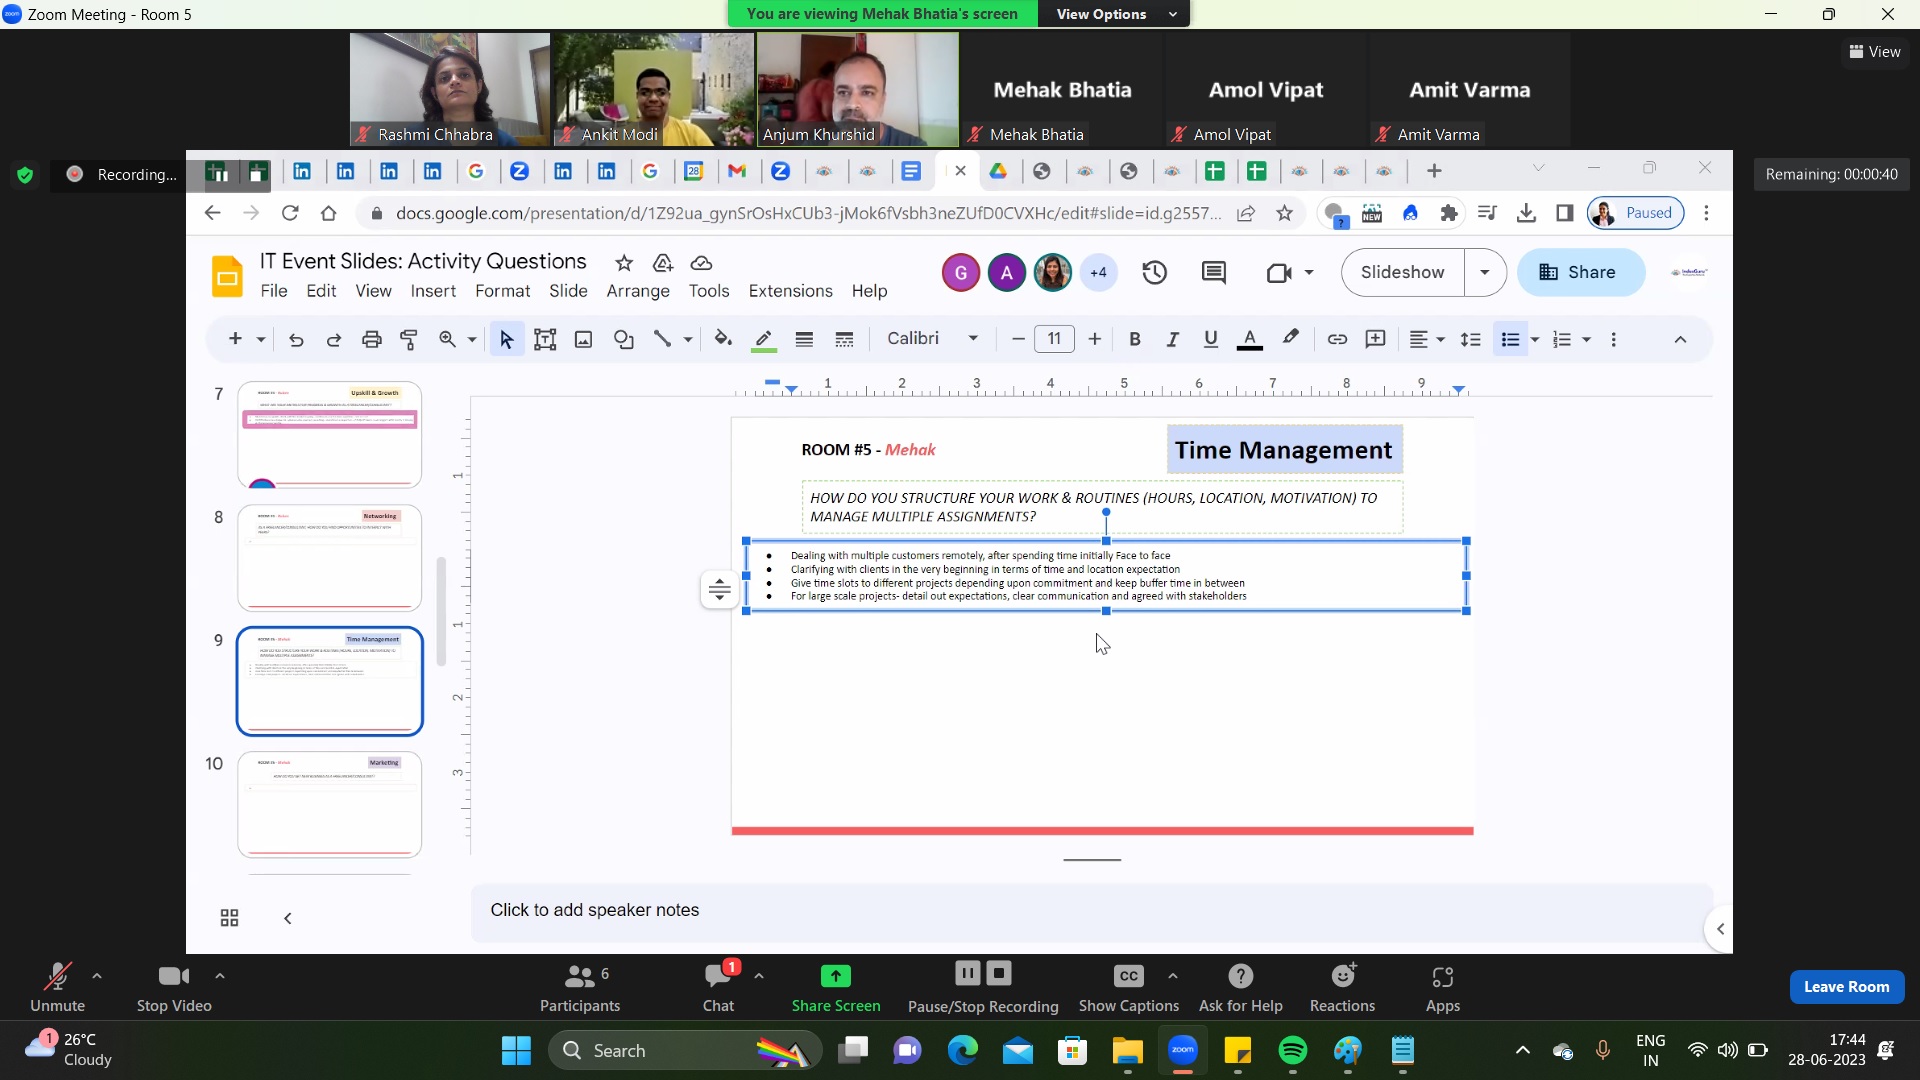Expand the bulleted list options dropdown
1920x1080 pixels.
coord(1534,340)
